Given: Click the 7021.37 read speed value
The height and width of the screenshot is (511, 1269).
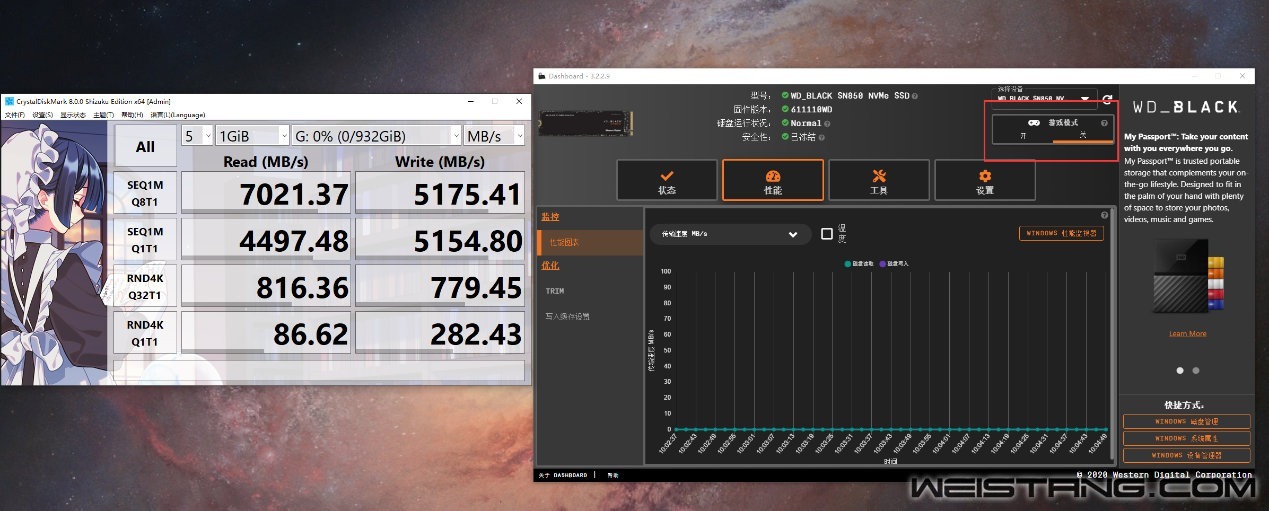Looking at the screenshot, I should click(x=265, y=194).
